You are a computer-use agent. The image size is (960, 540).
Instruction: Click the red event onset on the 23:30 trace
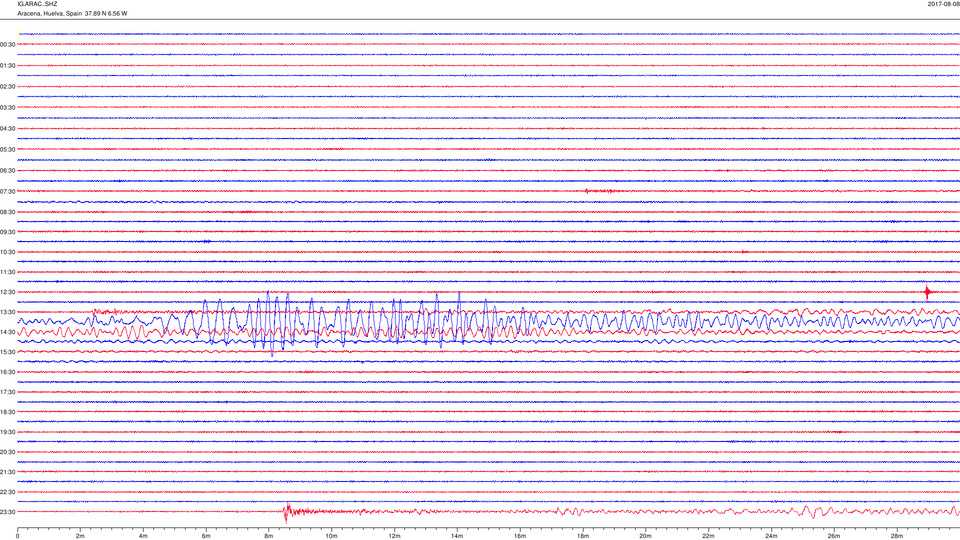point(287,512)
